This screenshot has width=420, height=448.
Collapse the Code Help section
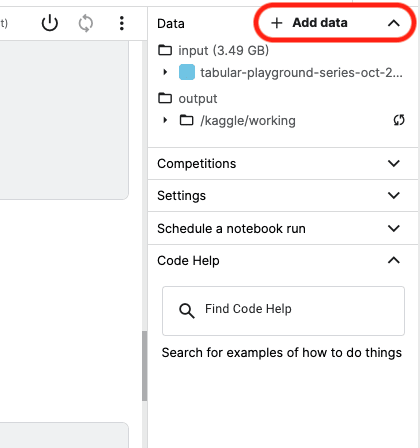pyautogui.click(x=394, y=260)
